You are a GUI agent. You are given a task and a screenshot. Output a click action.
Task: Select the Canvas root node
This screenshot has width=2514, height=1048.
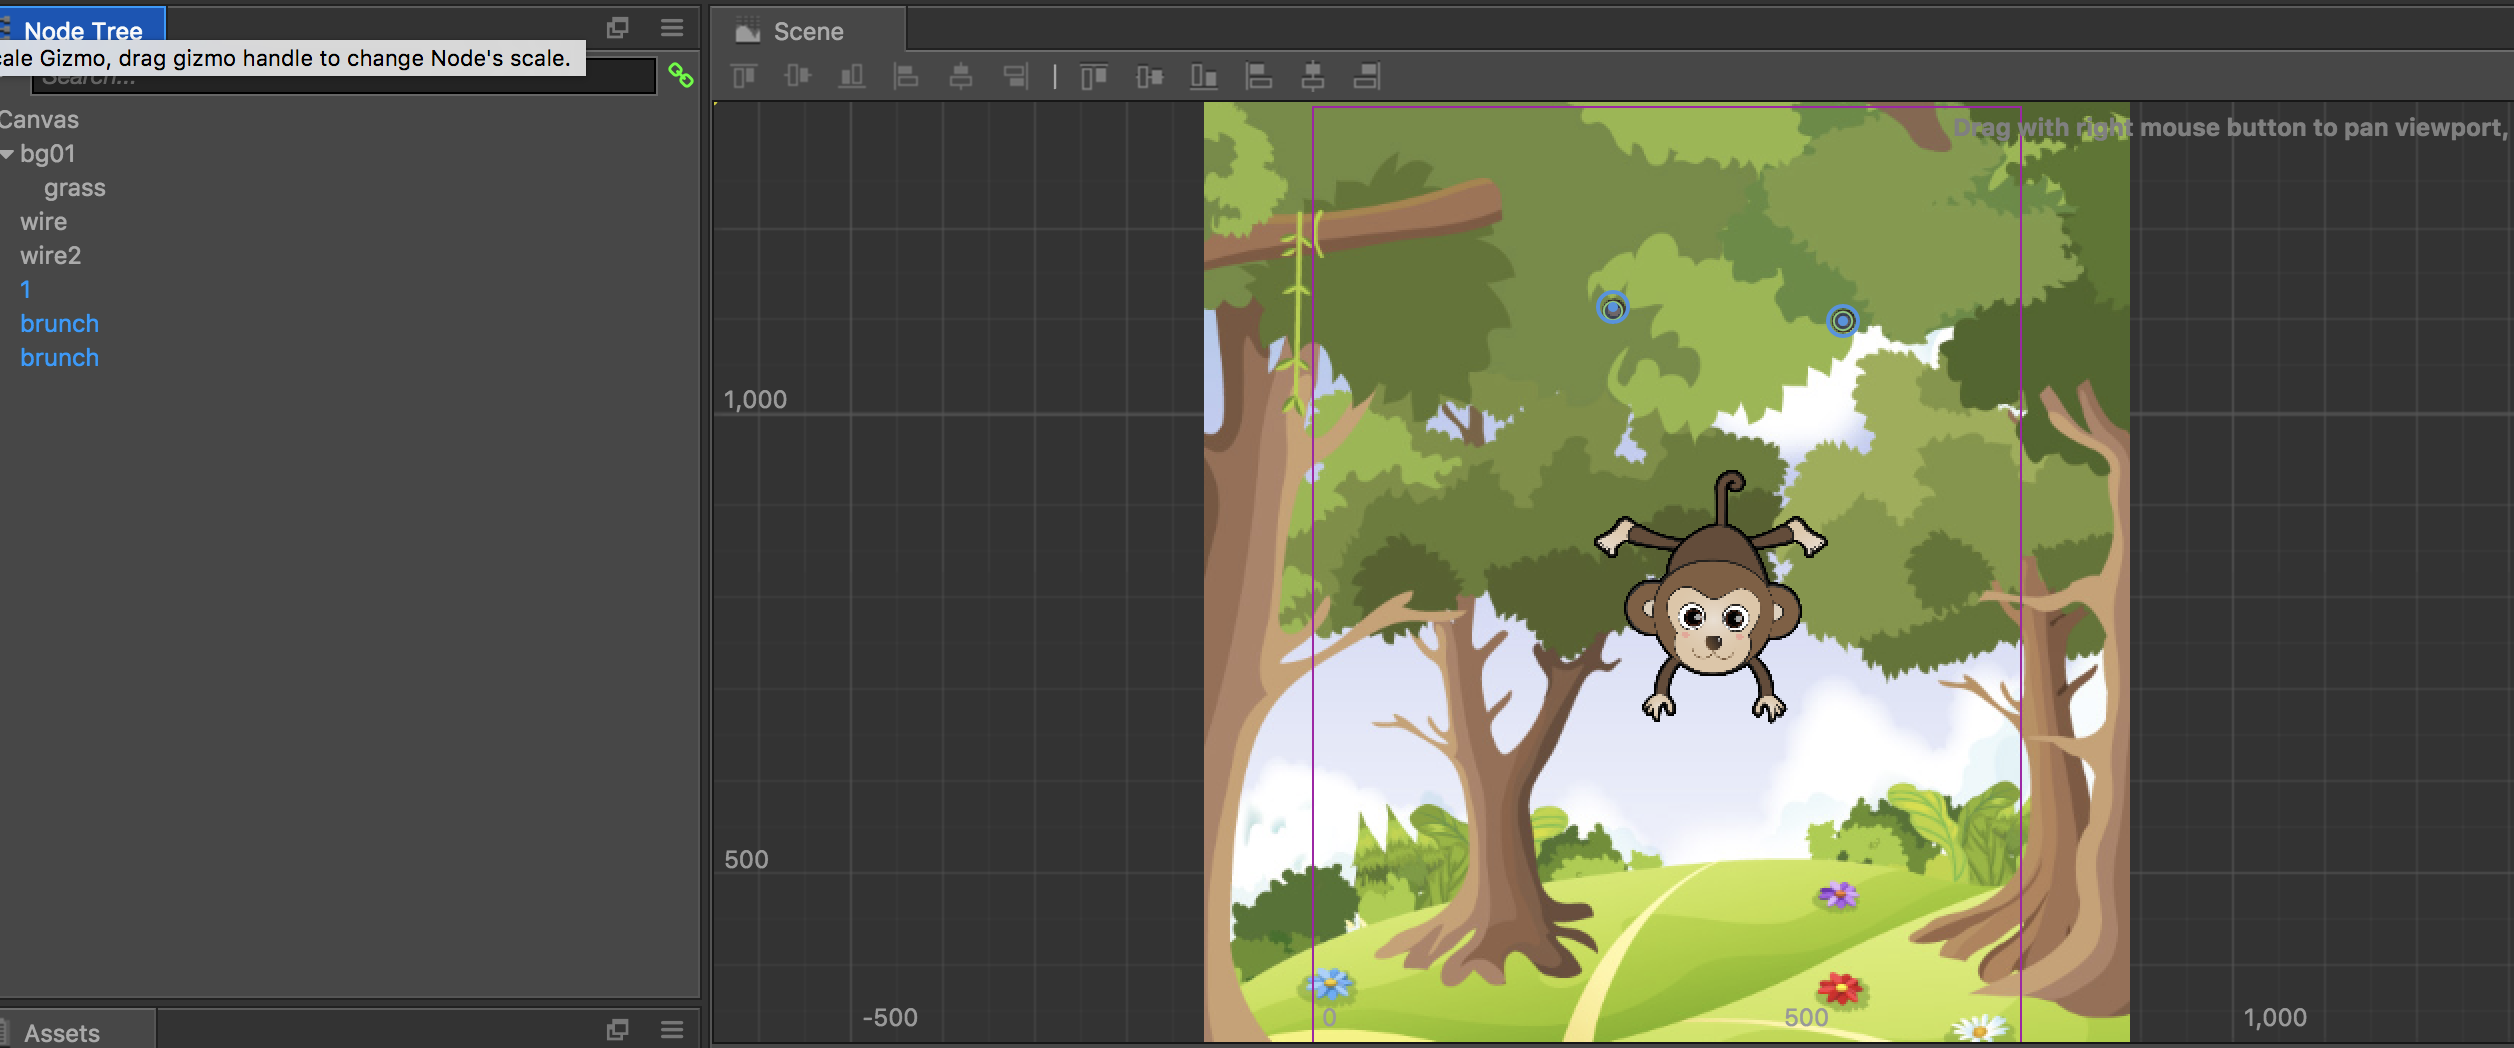point(38,120)
